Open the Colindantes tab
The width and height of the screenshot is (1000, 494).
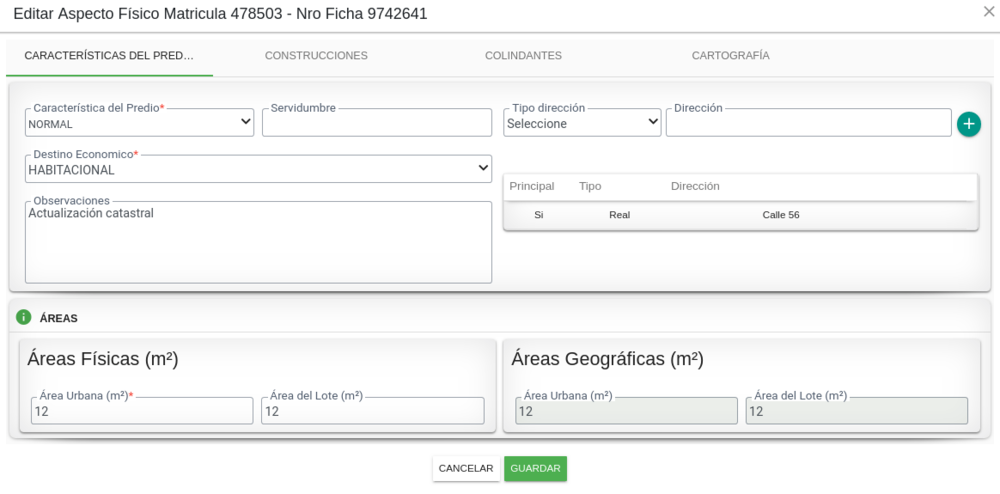click(x=523, y=56)
